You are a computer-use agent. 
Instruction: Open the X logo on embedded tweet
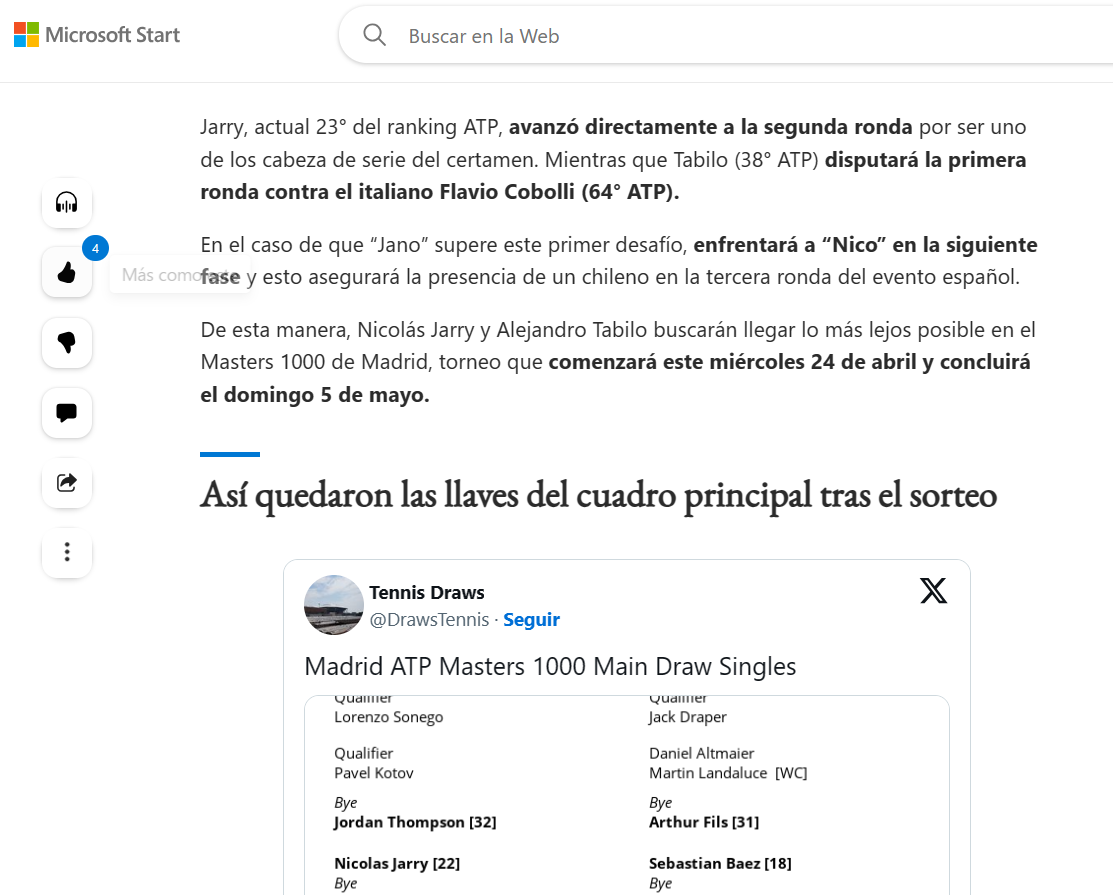click(x=933, y=591)
